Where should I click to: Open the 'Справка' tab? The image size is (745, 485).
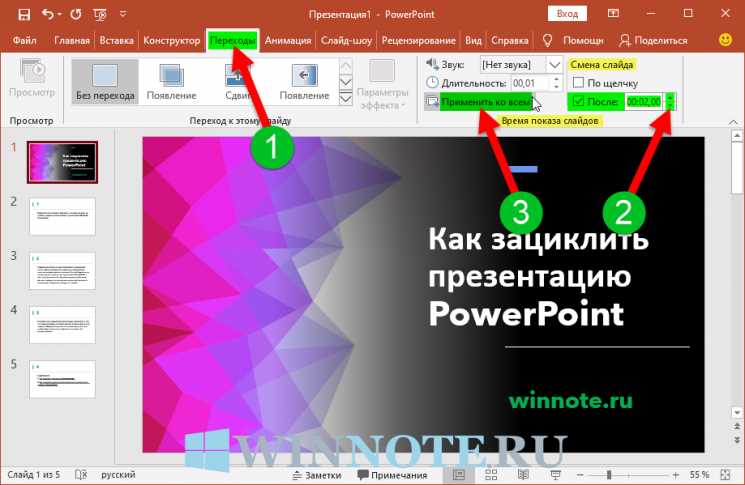510,41
